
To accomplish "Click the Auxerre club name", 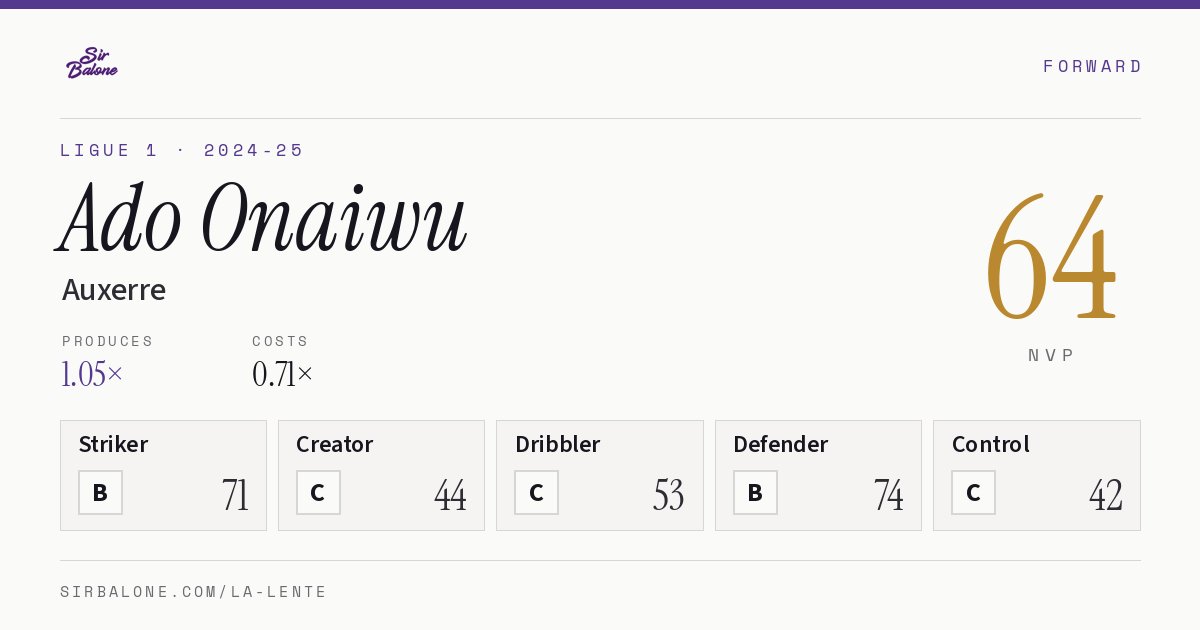I will pyautogui.click(x=114, y=290).
